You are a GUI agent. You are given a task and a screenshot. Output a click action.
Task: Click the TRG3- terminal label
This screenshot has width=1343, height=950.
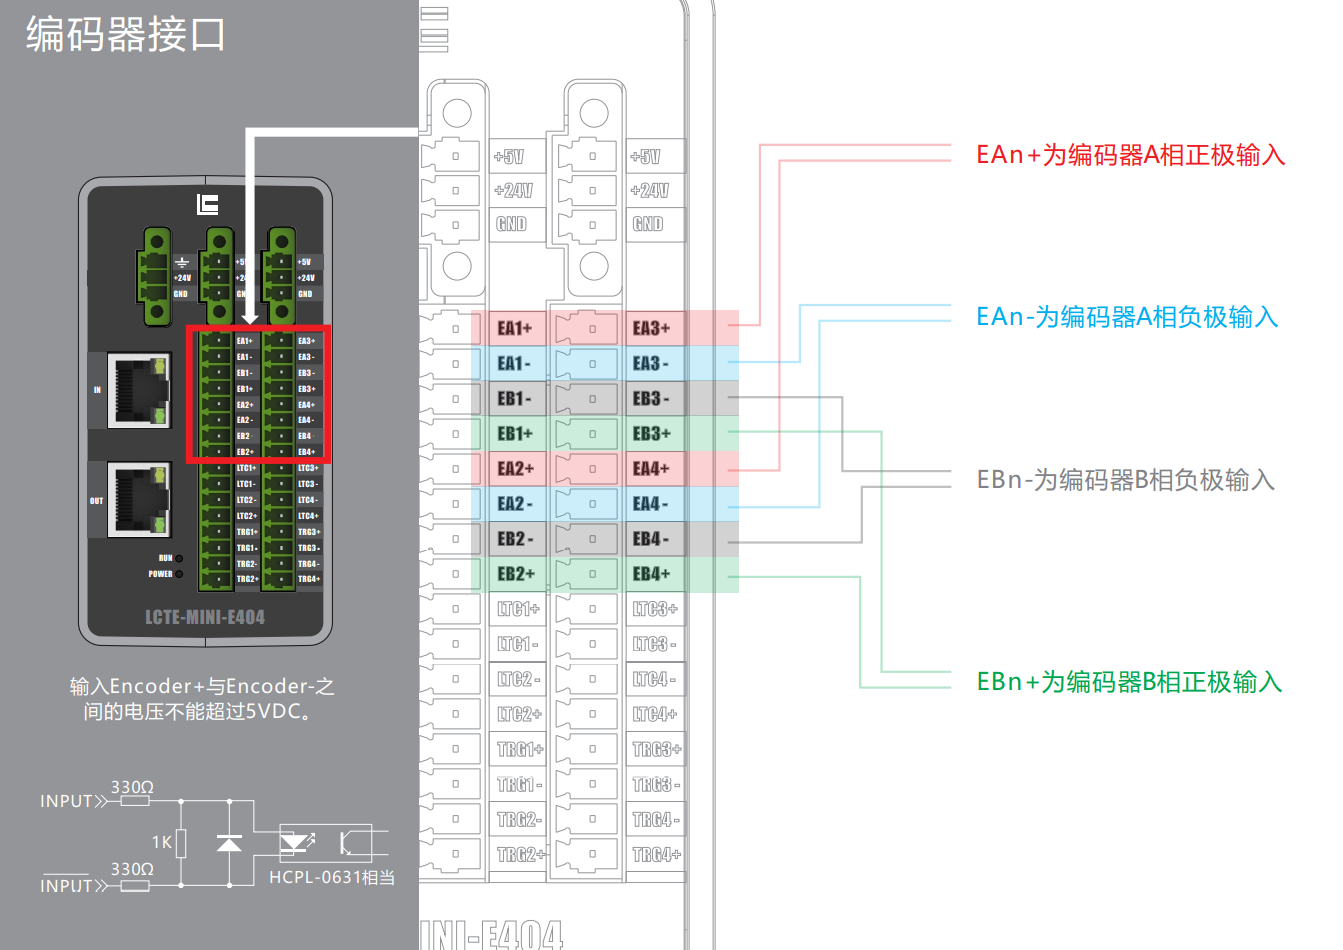[x=657, y=784]
